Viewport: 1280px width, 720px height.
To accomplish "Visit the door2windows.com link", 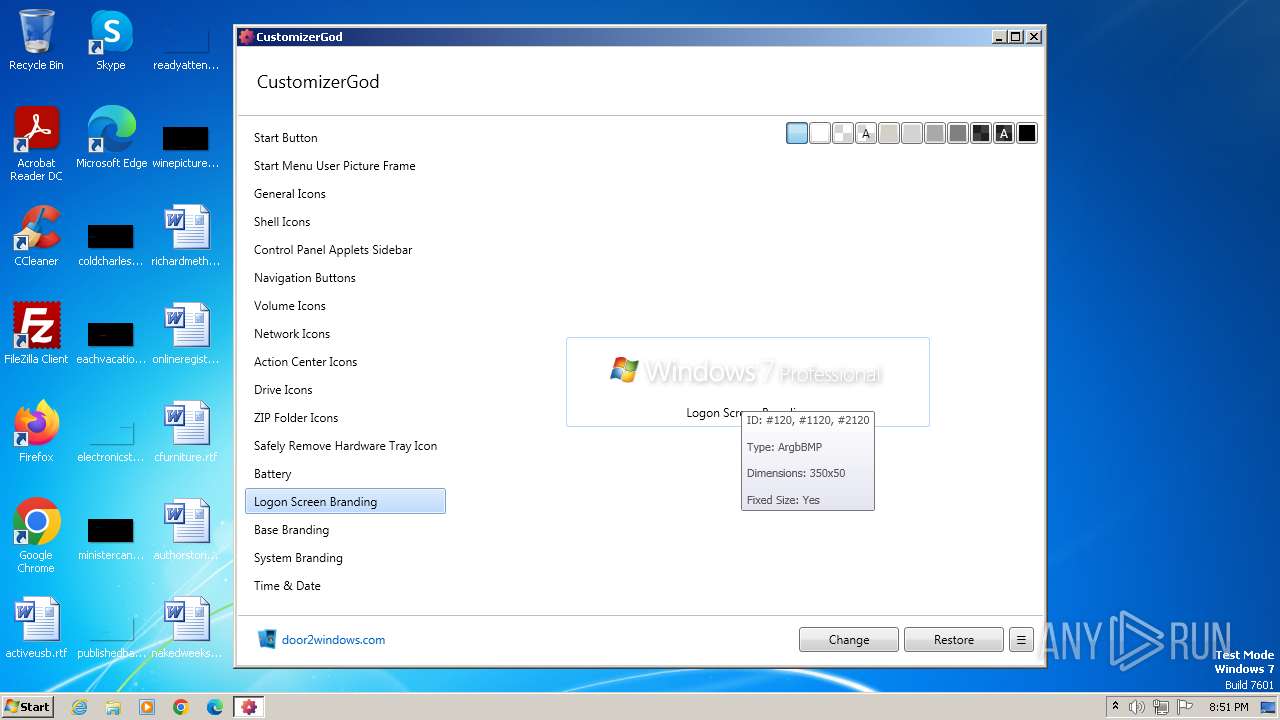I will coord(333,640).
